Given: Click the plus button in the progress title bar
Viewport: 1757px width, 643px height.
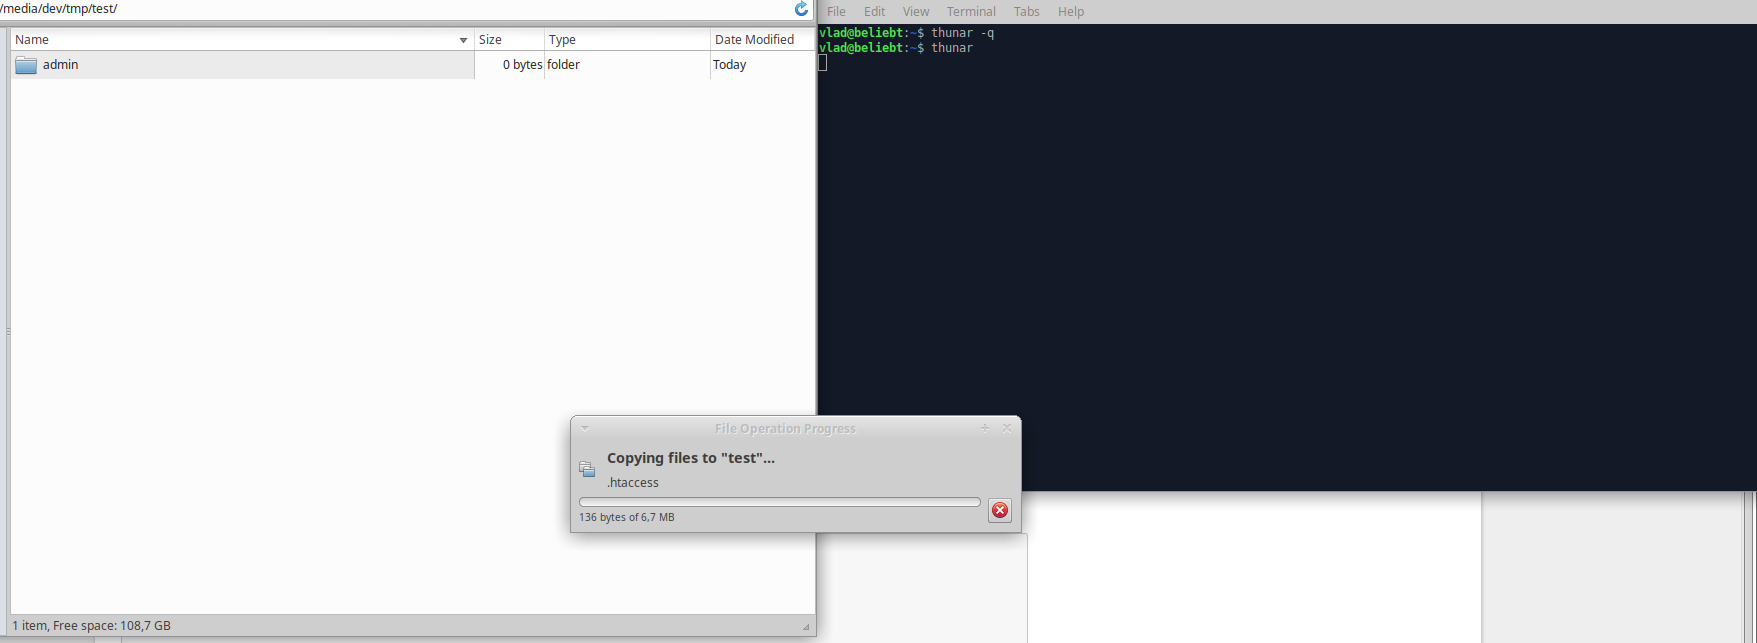Looking at the screenshot, I should (985, 428).
